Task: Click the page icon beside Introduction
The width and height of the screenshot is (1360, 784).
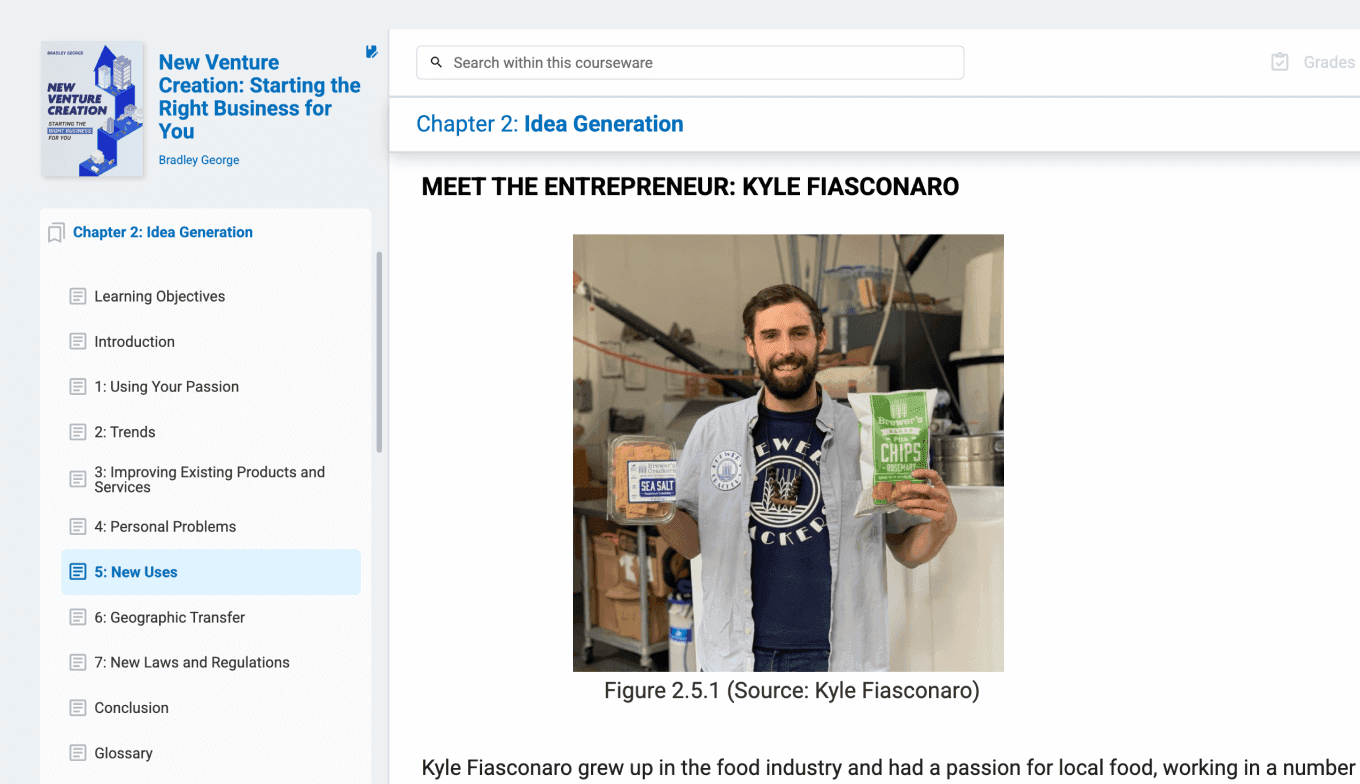Action: coord(78,341)
